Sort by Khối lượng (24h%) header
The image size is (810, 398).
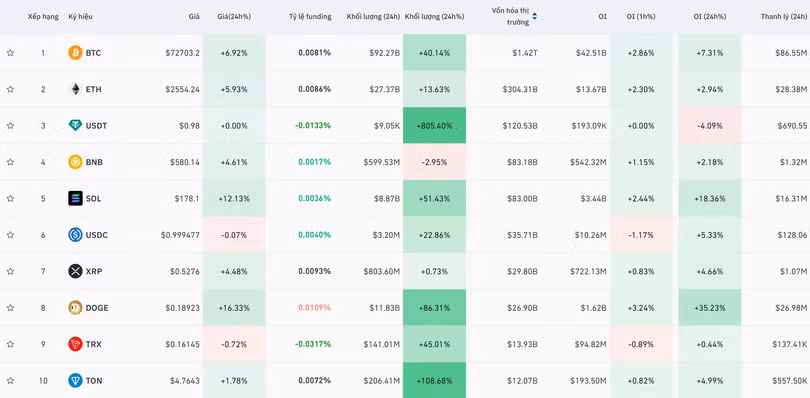click(434, 17)
